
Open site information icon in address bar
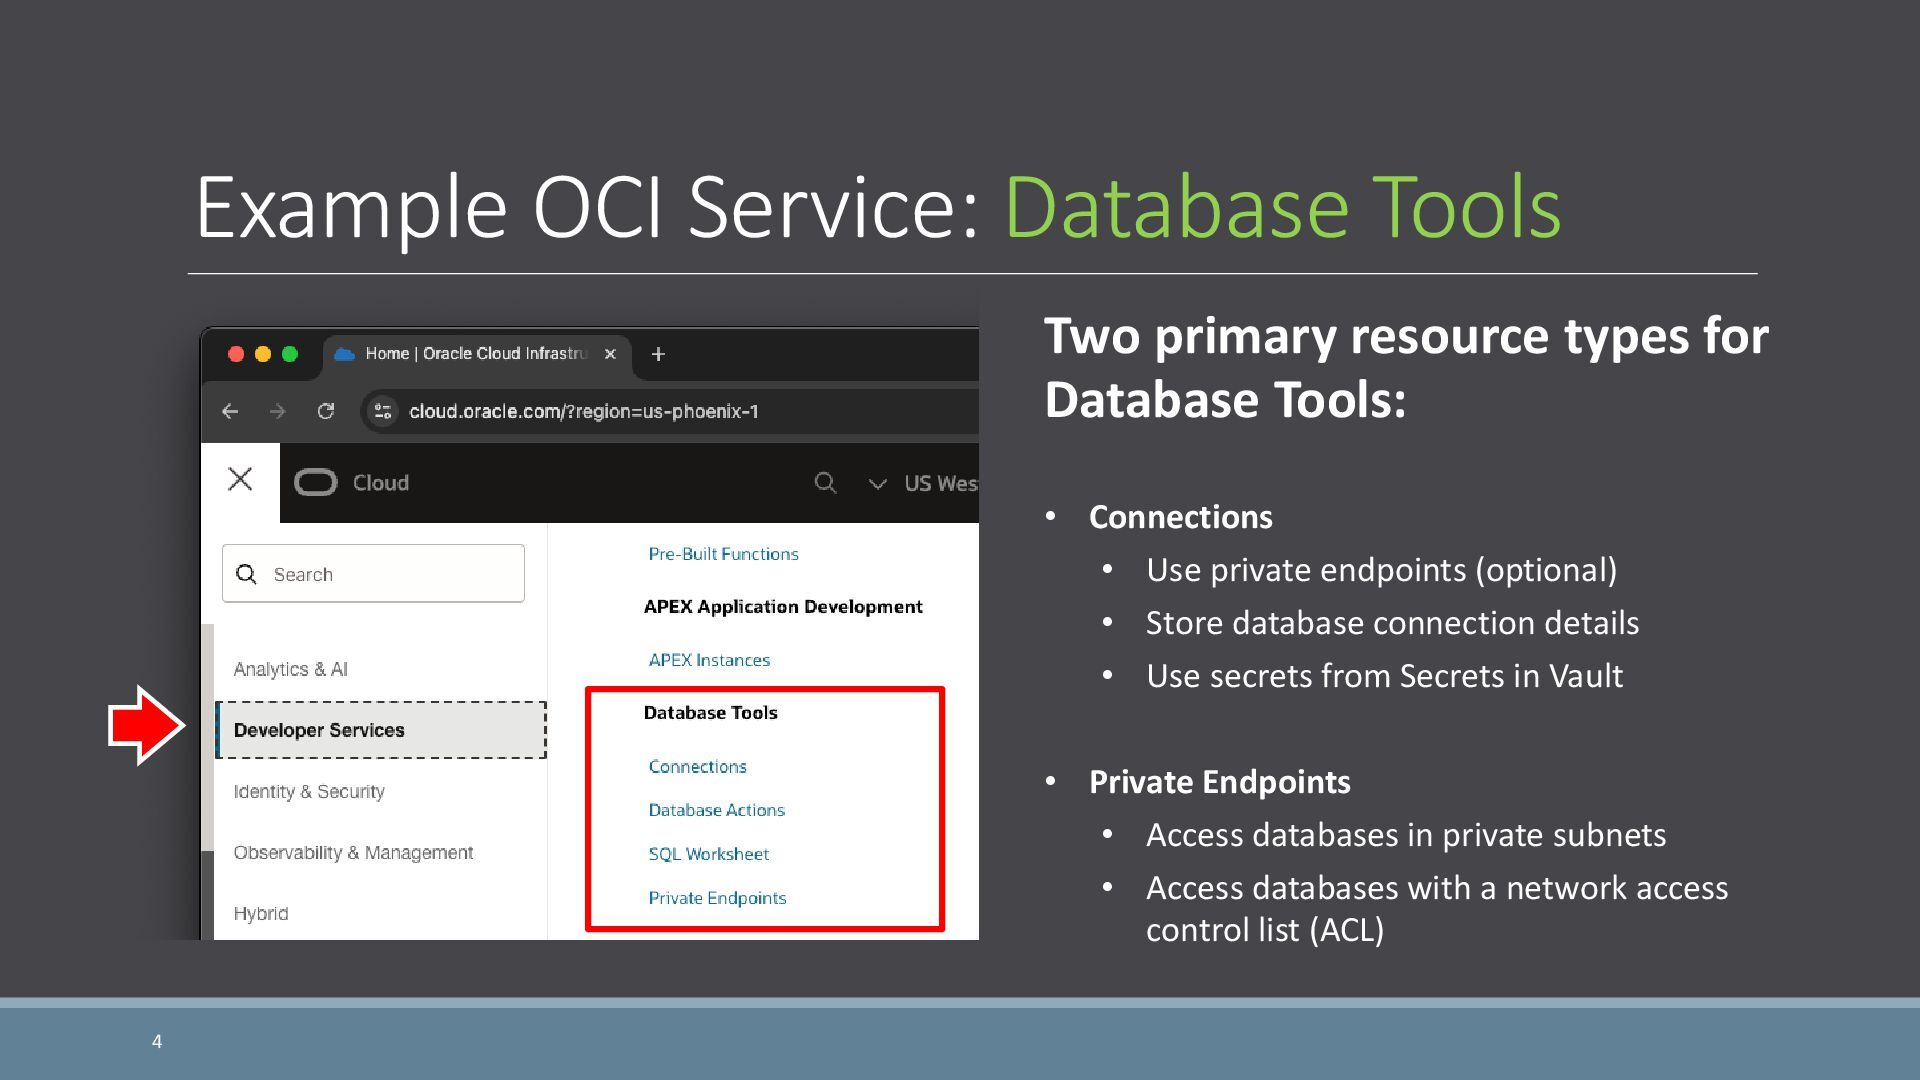tap(382, 411)
